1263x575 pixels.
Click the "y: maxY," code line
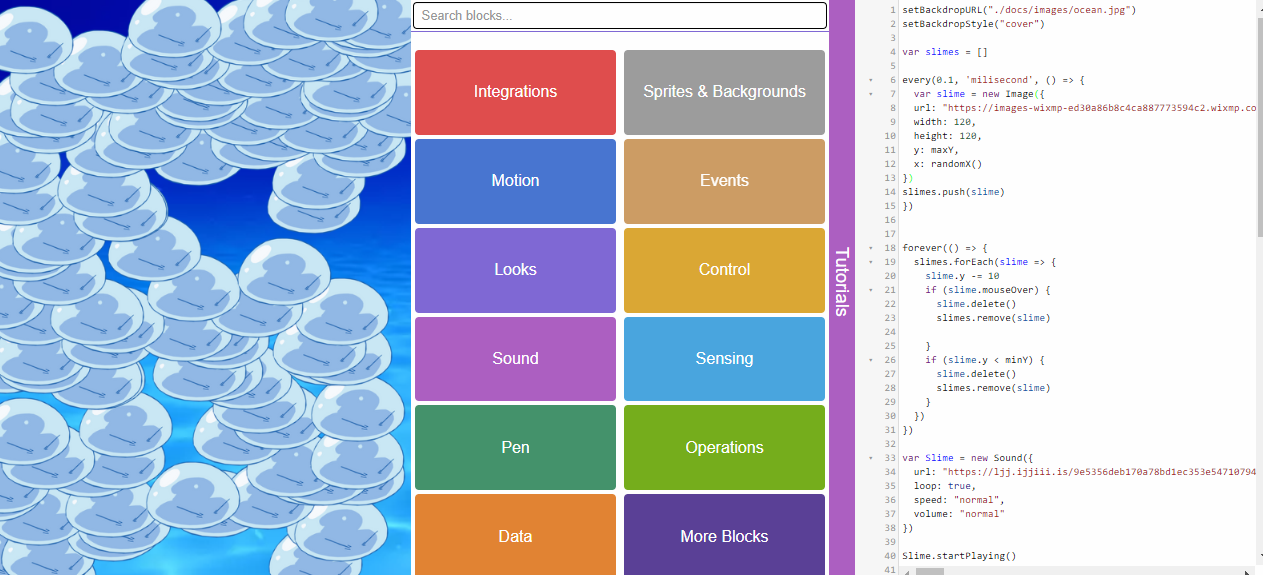tap(936, 150)
